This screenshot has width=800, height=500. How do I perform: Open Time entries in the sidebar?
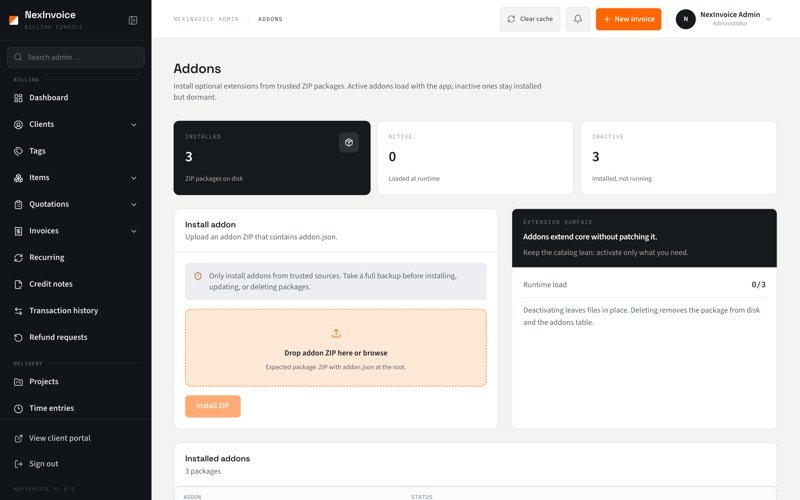coord(76,408)
